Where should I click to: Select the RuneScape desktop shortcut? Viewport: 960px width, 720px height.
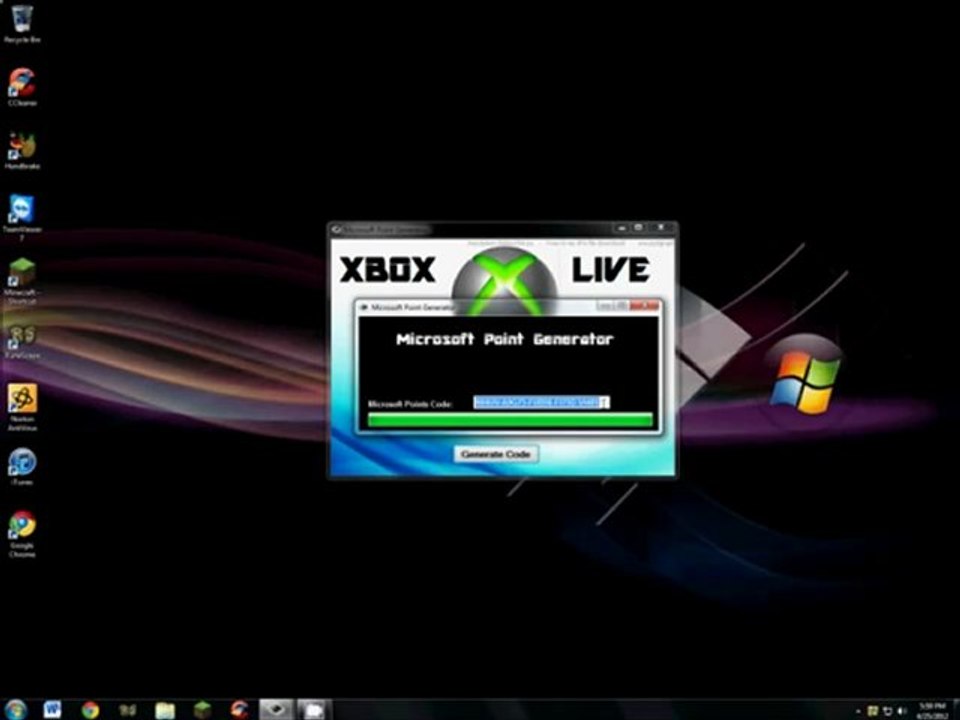pos(22,342)
